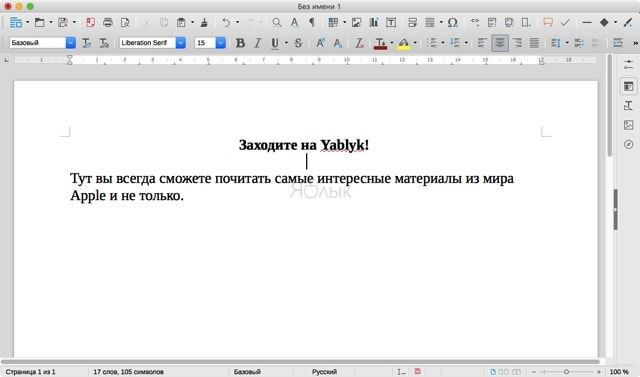Expand the New document templates arrow
This screenshot has height=377, width=640.
pyautogui.click(x=27, y=22)
